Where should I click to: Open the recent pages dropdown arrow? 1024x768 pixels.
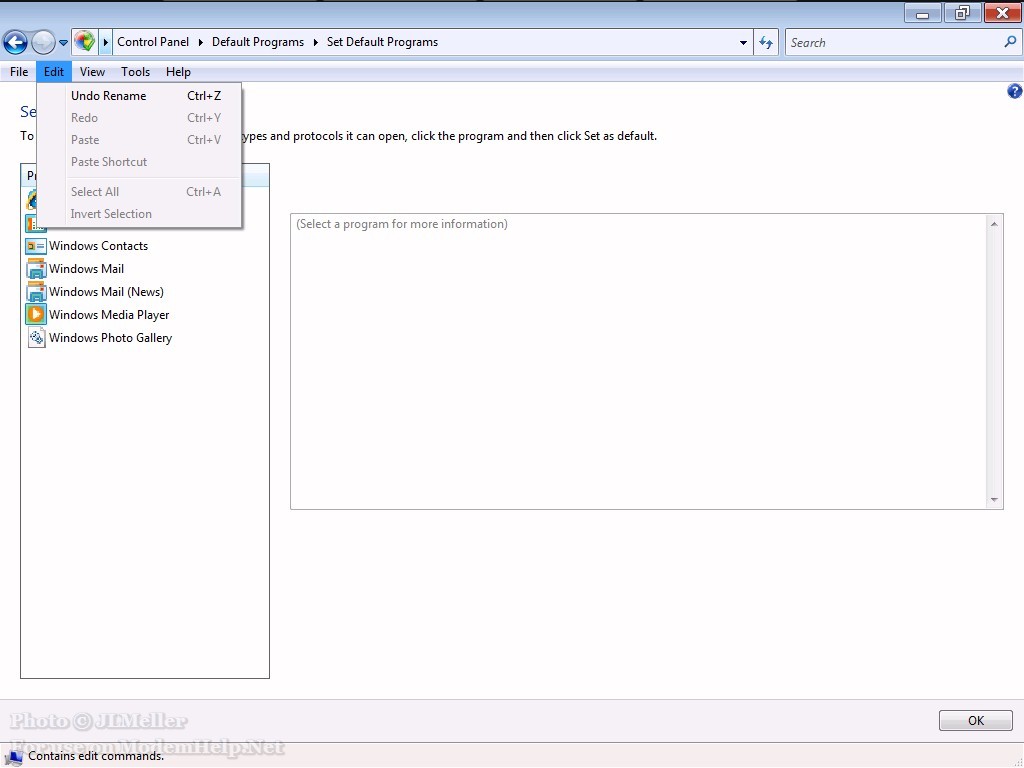(63, 43)
